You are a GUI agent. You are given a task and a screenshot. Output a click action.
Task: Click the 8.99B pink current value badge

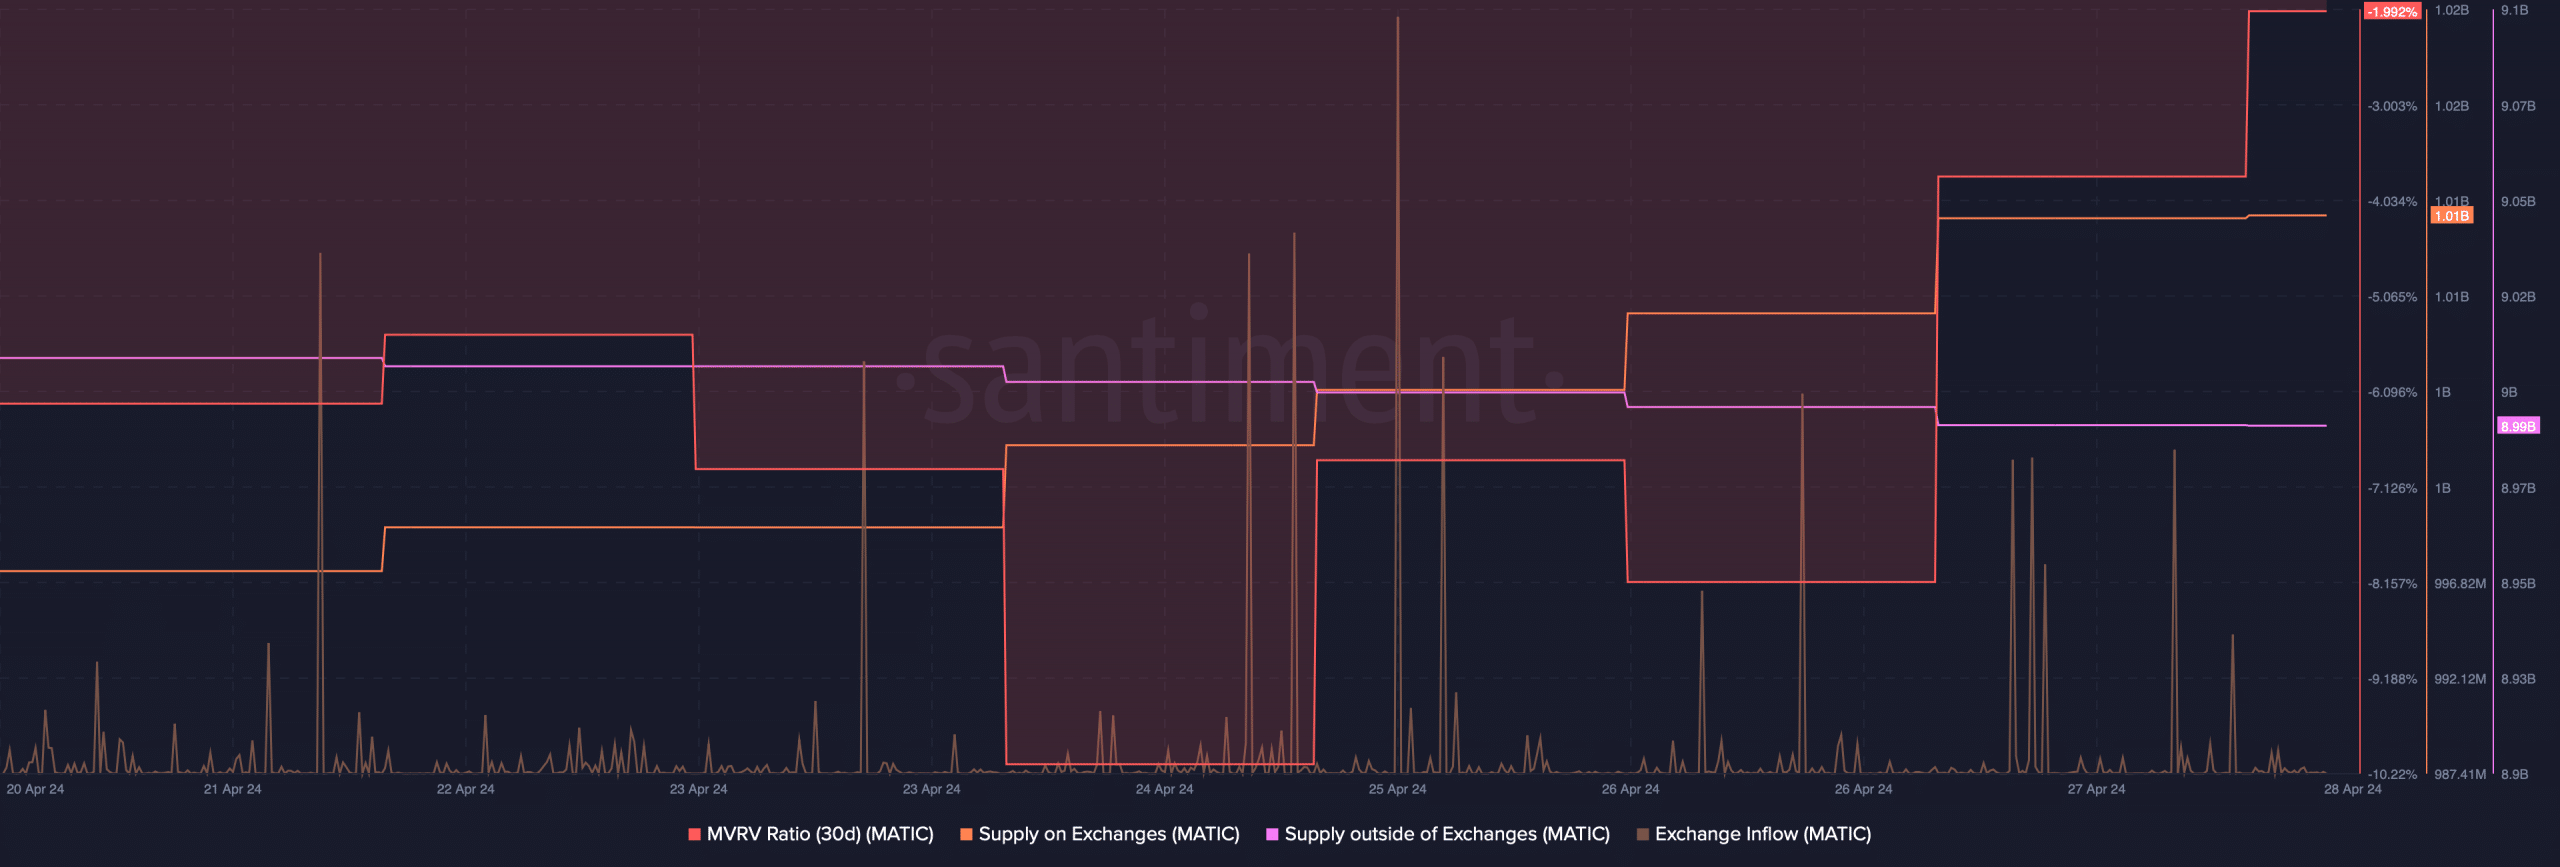click(2518, 426)
